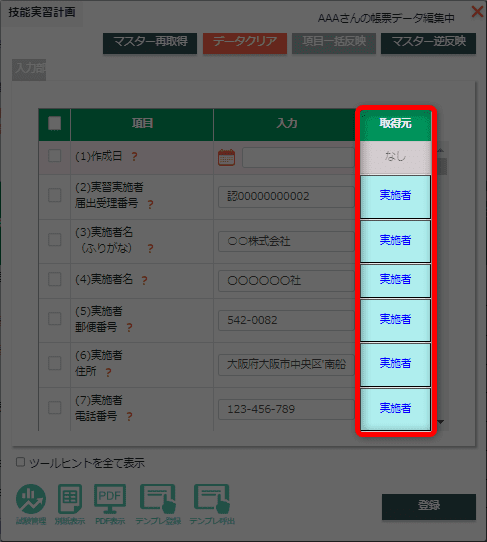Check the (2)実習実施者 届出受理番号 row checkbox
This screenshot has height=542, width=487.
click(55, 195)
